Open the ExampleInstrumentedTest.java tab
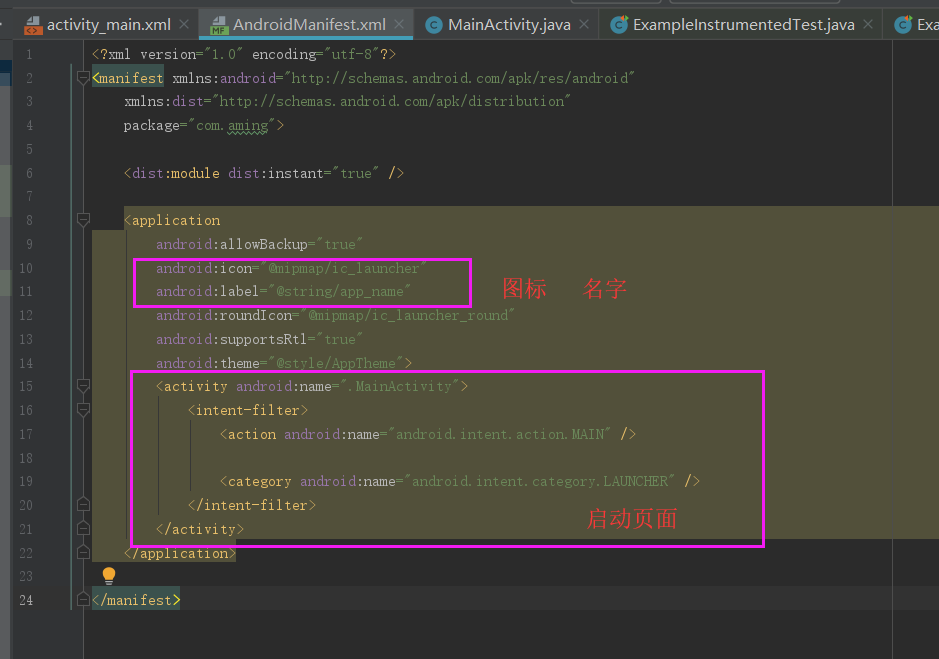This screenshot has height=659, width=939. pos(743,25)
